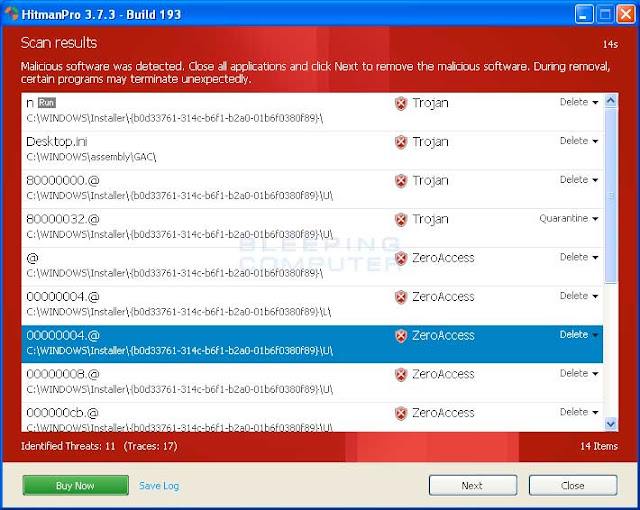Open Quarantine action dropdown for 80000032.@
Screen dimensions: 640x510
[569, 218]
